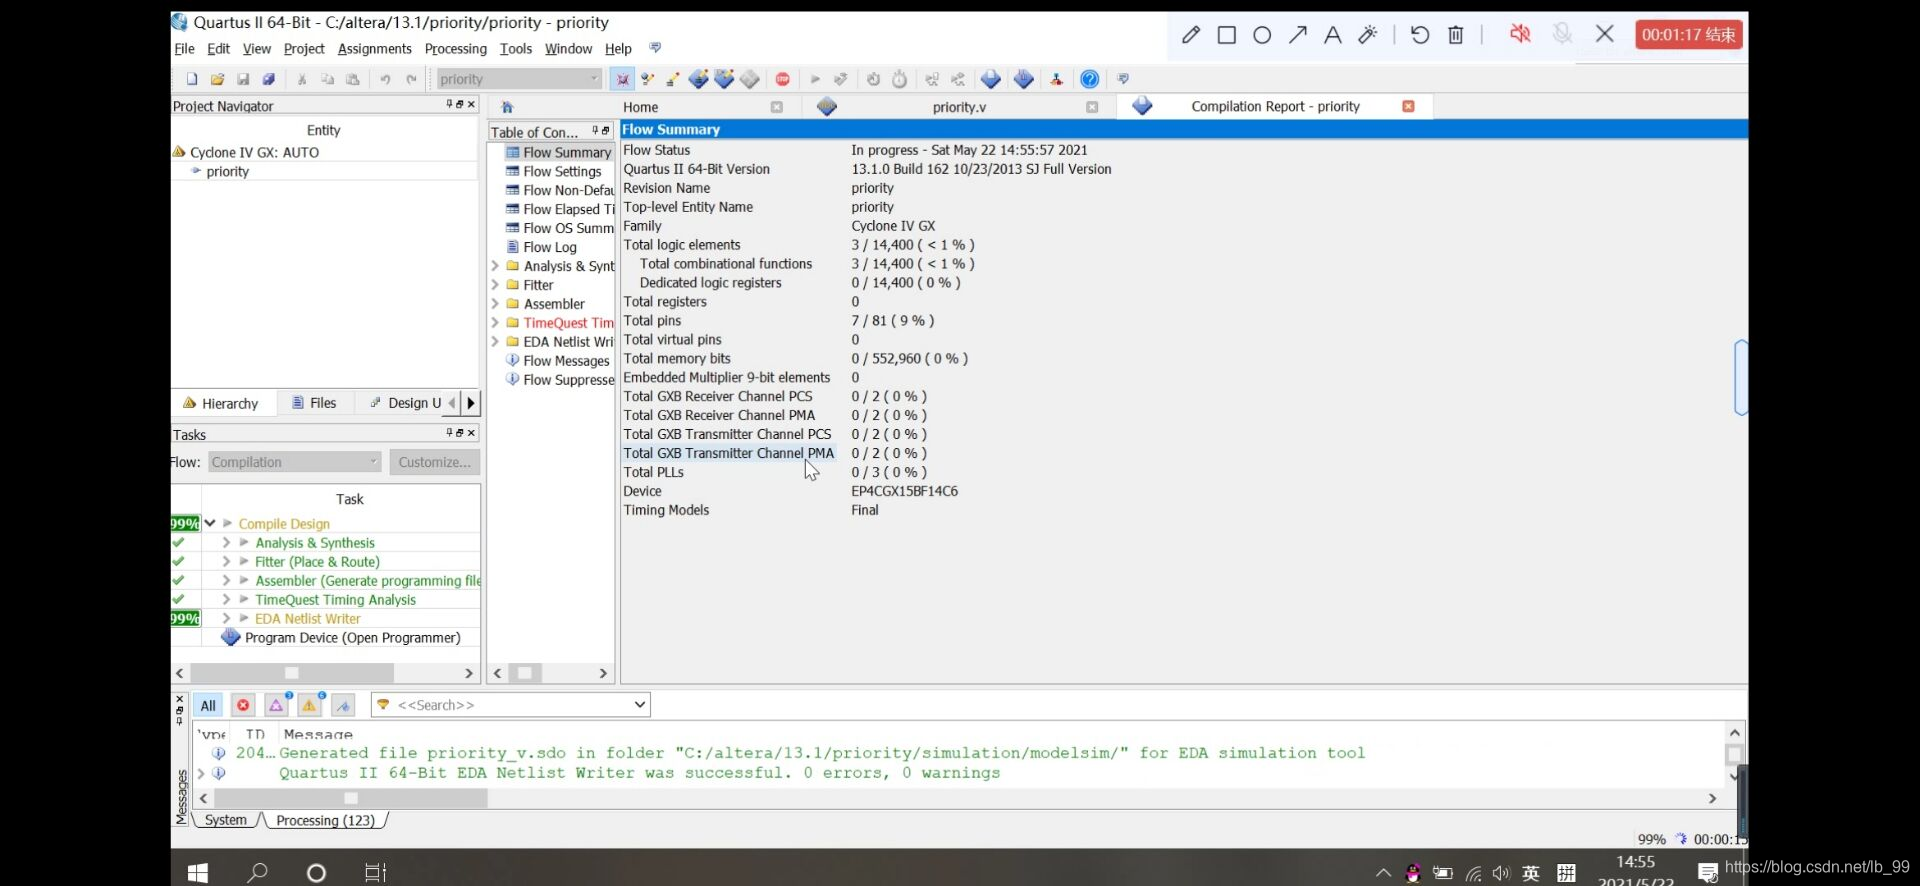Open the Tools menu
The image size is (1920, 886).
(x=516, y=49)
